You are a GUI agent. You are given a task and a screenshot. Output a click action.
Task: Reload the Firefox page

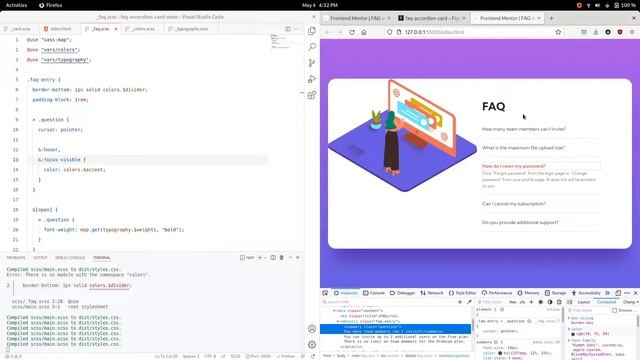coord(352,32)
